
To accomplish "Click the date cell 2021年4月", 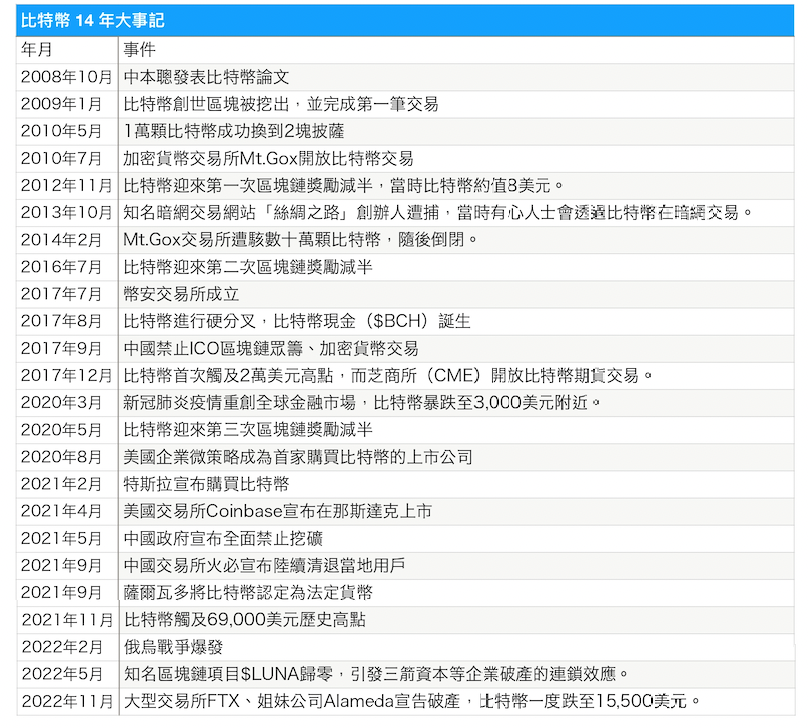I will coord(61,512).
